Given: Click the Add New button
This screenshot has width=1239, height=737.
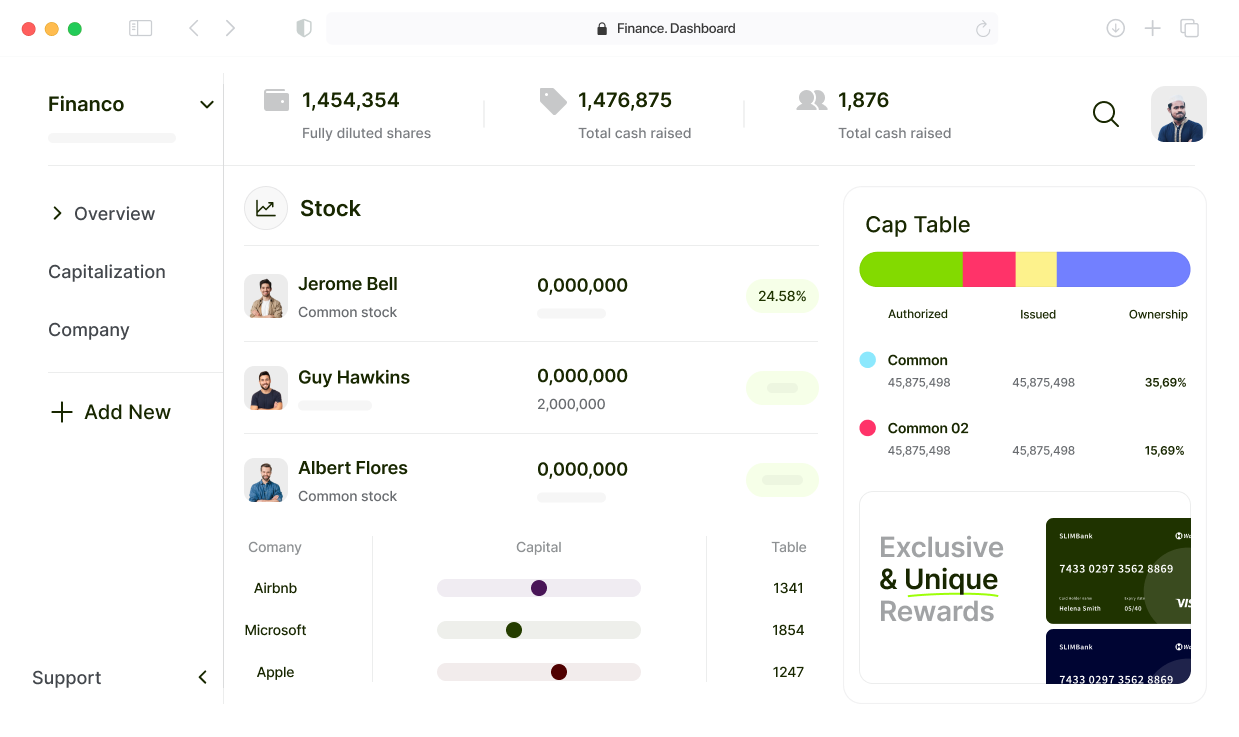Looking at the screenshot, I should click(111, 412).
